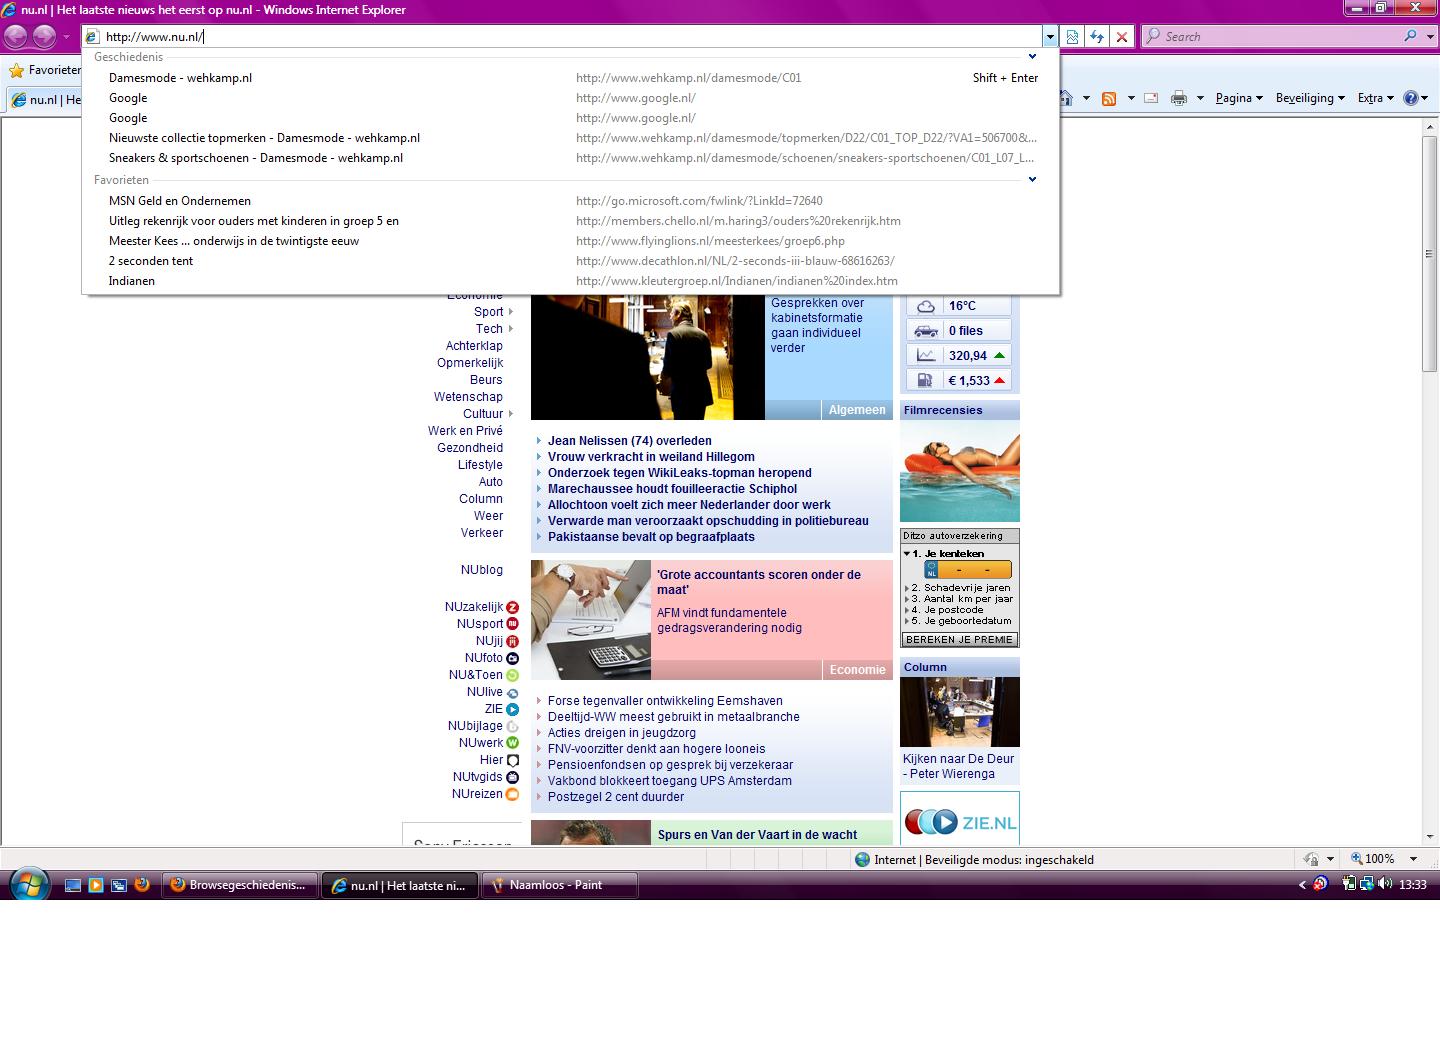Click the browser forward arrow button
Screen dimensions: 1440x1056
pos(44,37)
